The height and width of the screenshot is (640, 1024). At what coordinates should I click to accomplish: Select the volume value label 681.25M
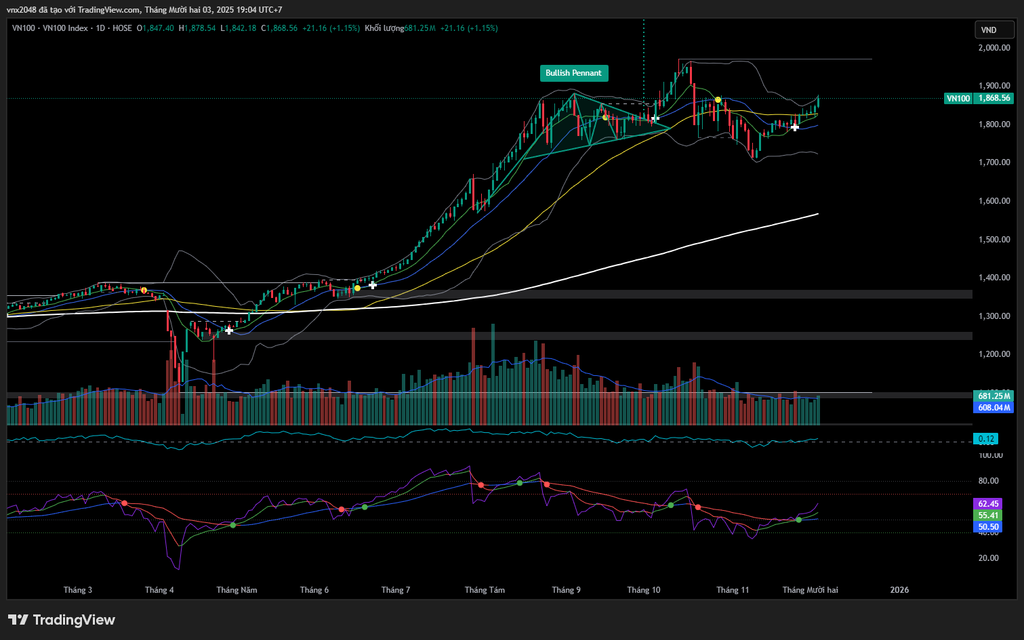click(994, 396)
